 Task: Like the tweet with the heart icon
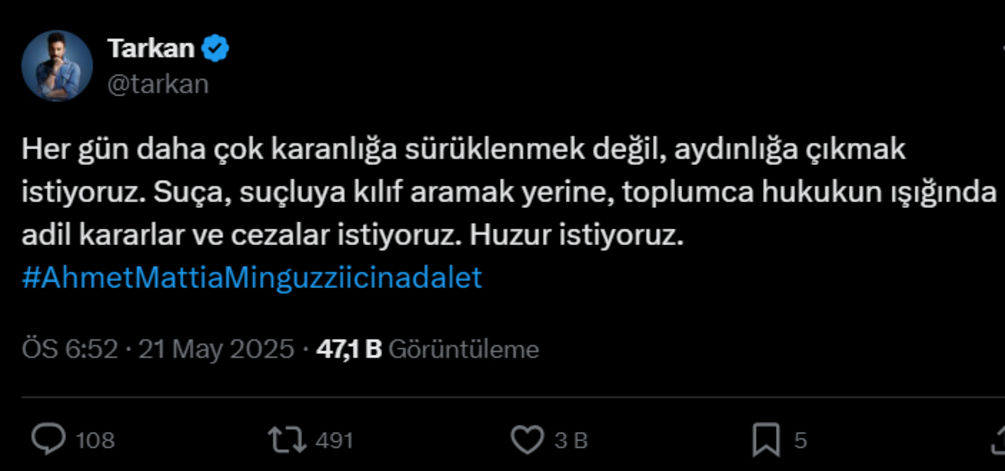tap(527, 440)
